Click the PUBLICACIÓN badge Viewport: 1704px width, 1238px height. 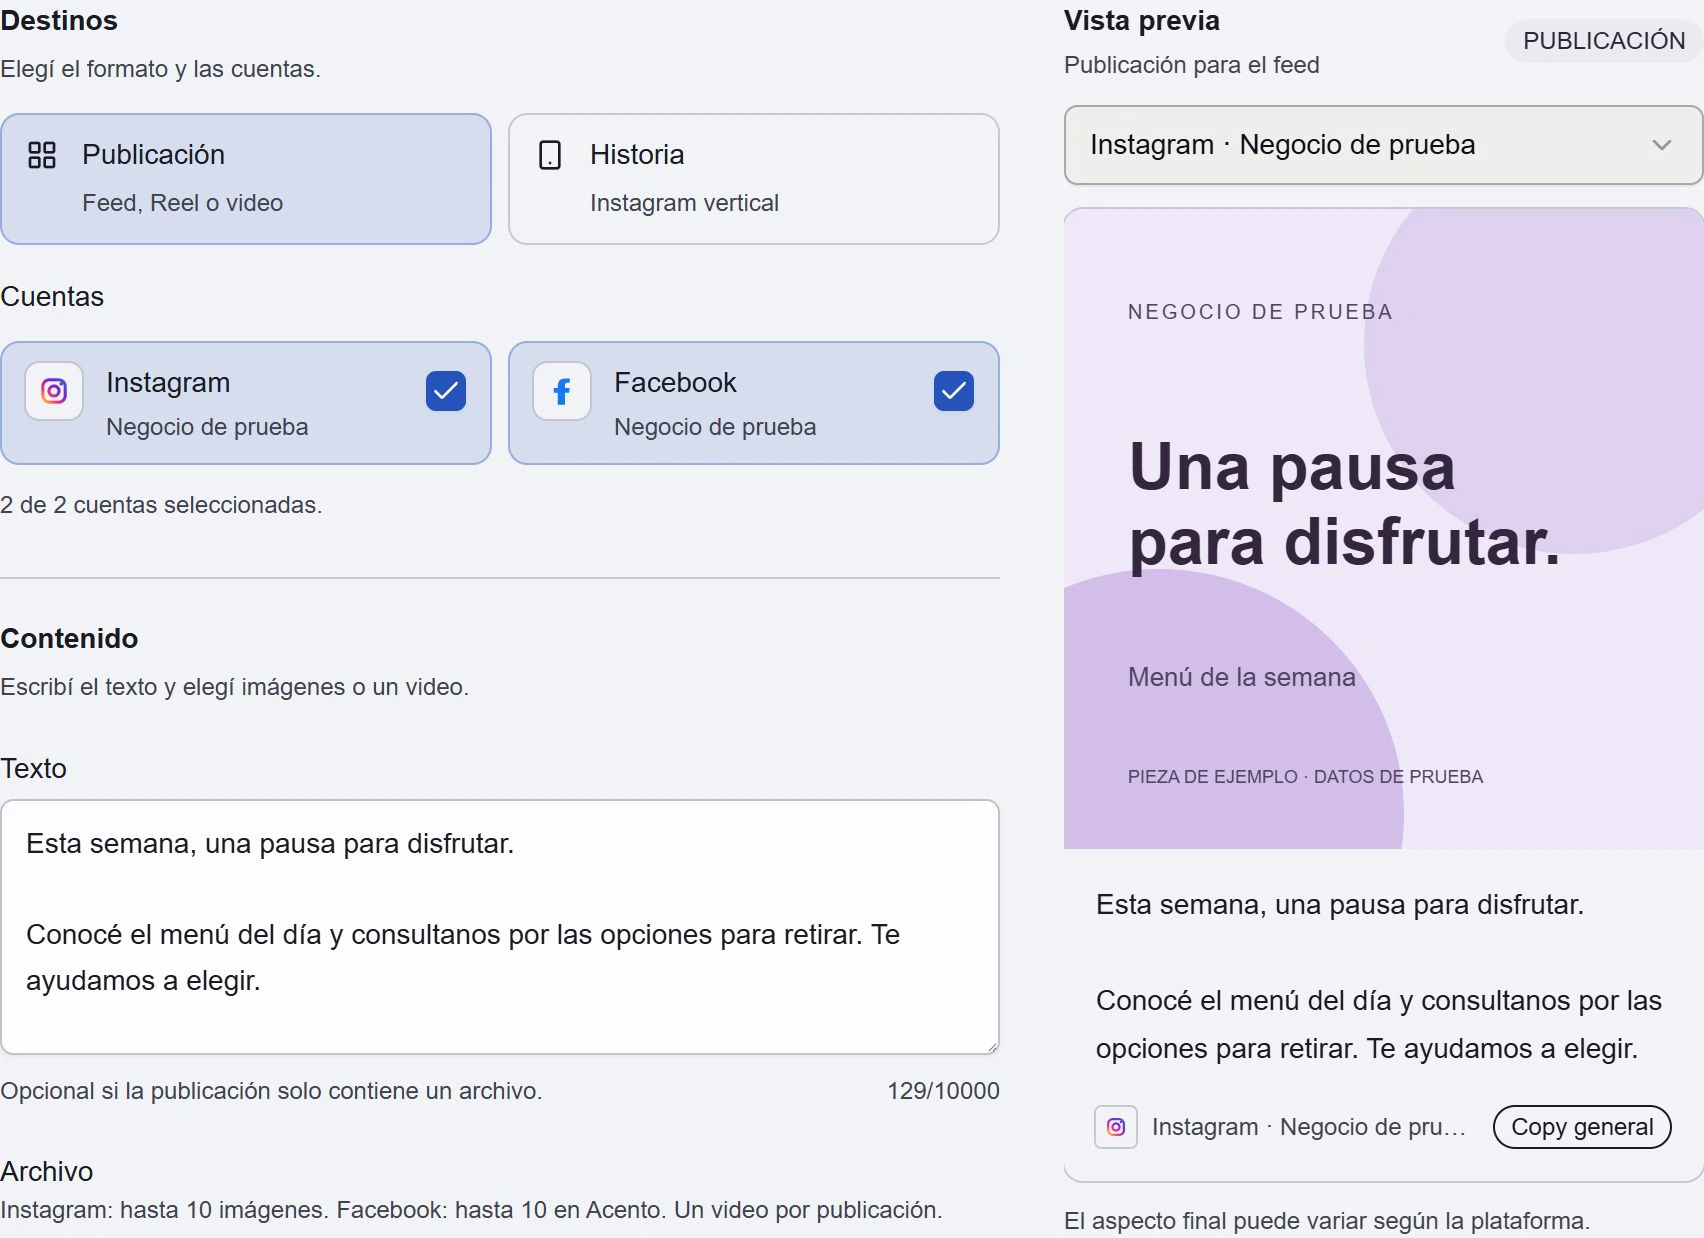(x=1604, y=41)
